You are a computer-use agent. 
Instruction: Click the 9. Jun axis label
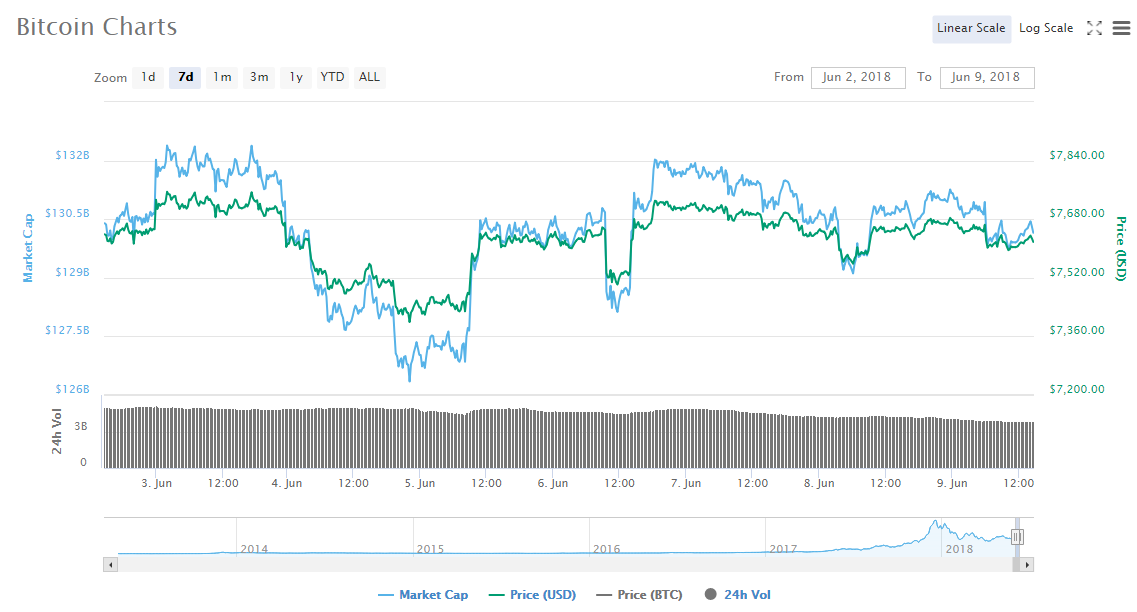pos(952,483)
